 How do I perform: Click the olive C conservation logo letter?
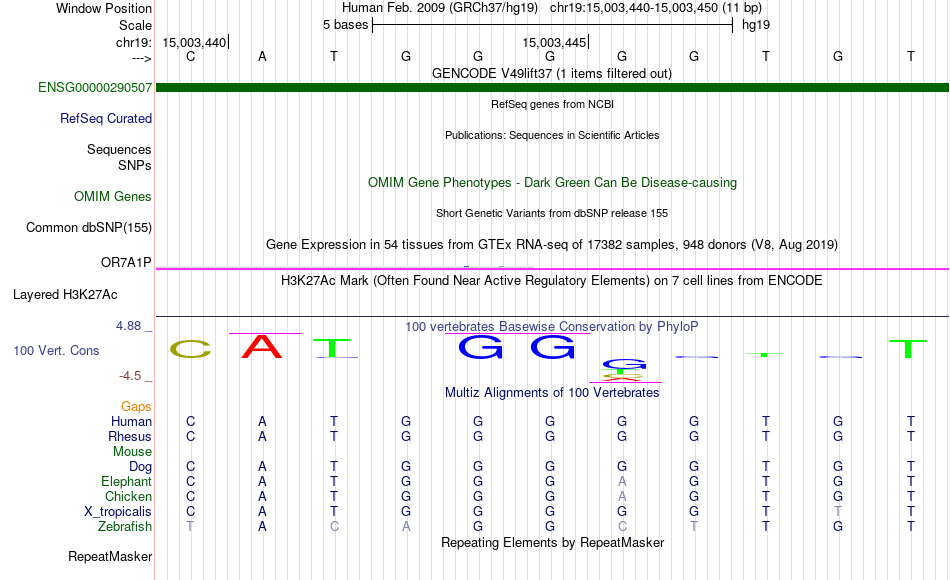(190, 349)
